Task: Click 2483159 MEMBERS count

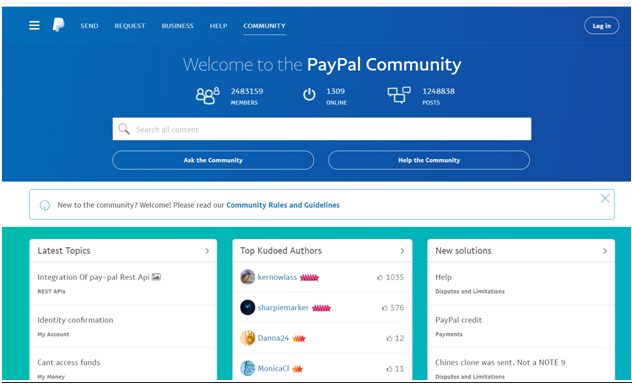Action: click(247, 96)
